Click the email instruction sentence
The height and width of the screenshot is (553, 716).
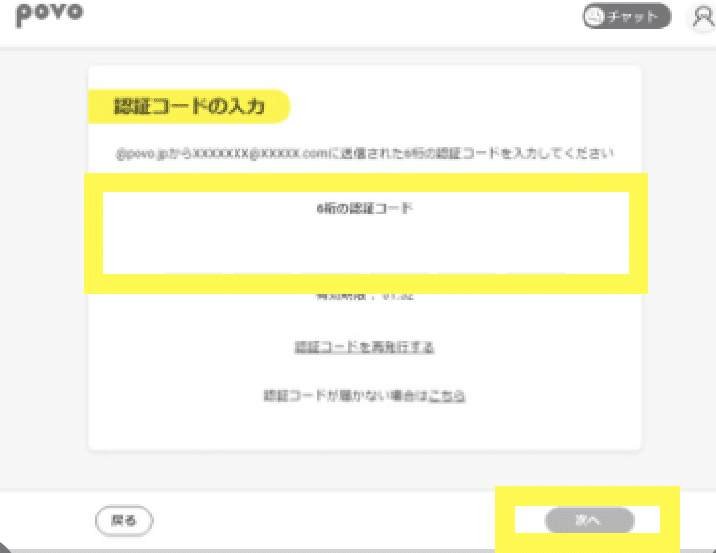(x=364, y=153)
